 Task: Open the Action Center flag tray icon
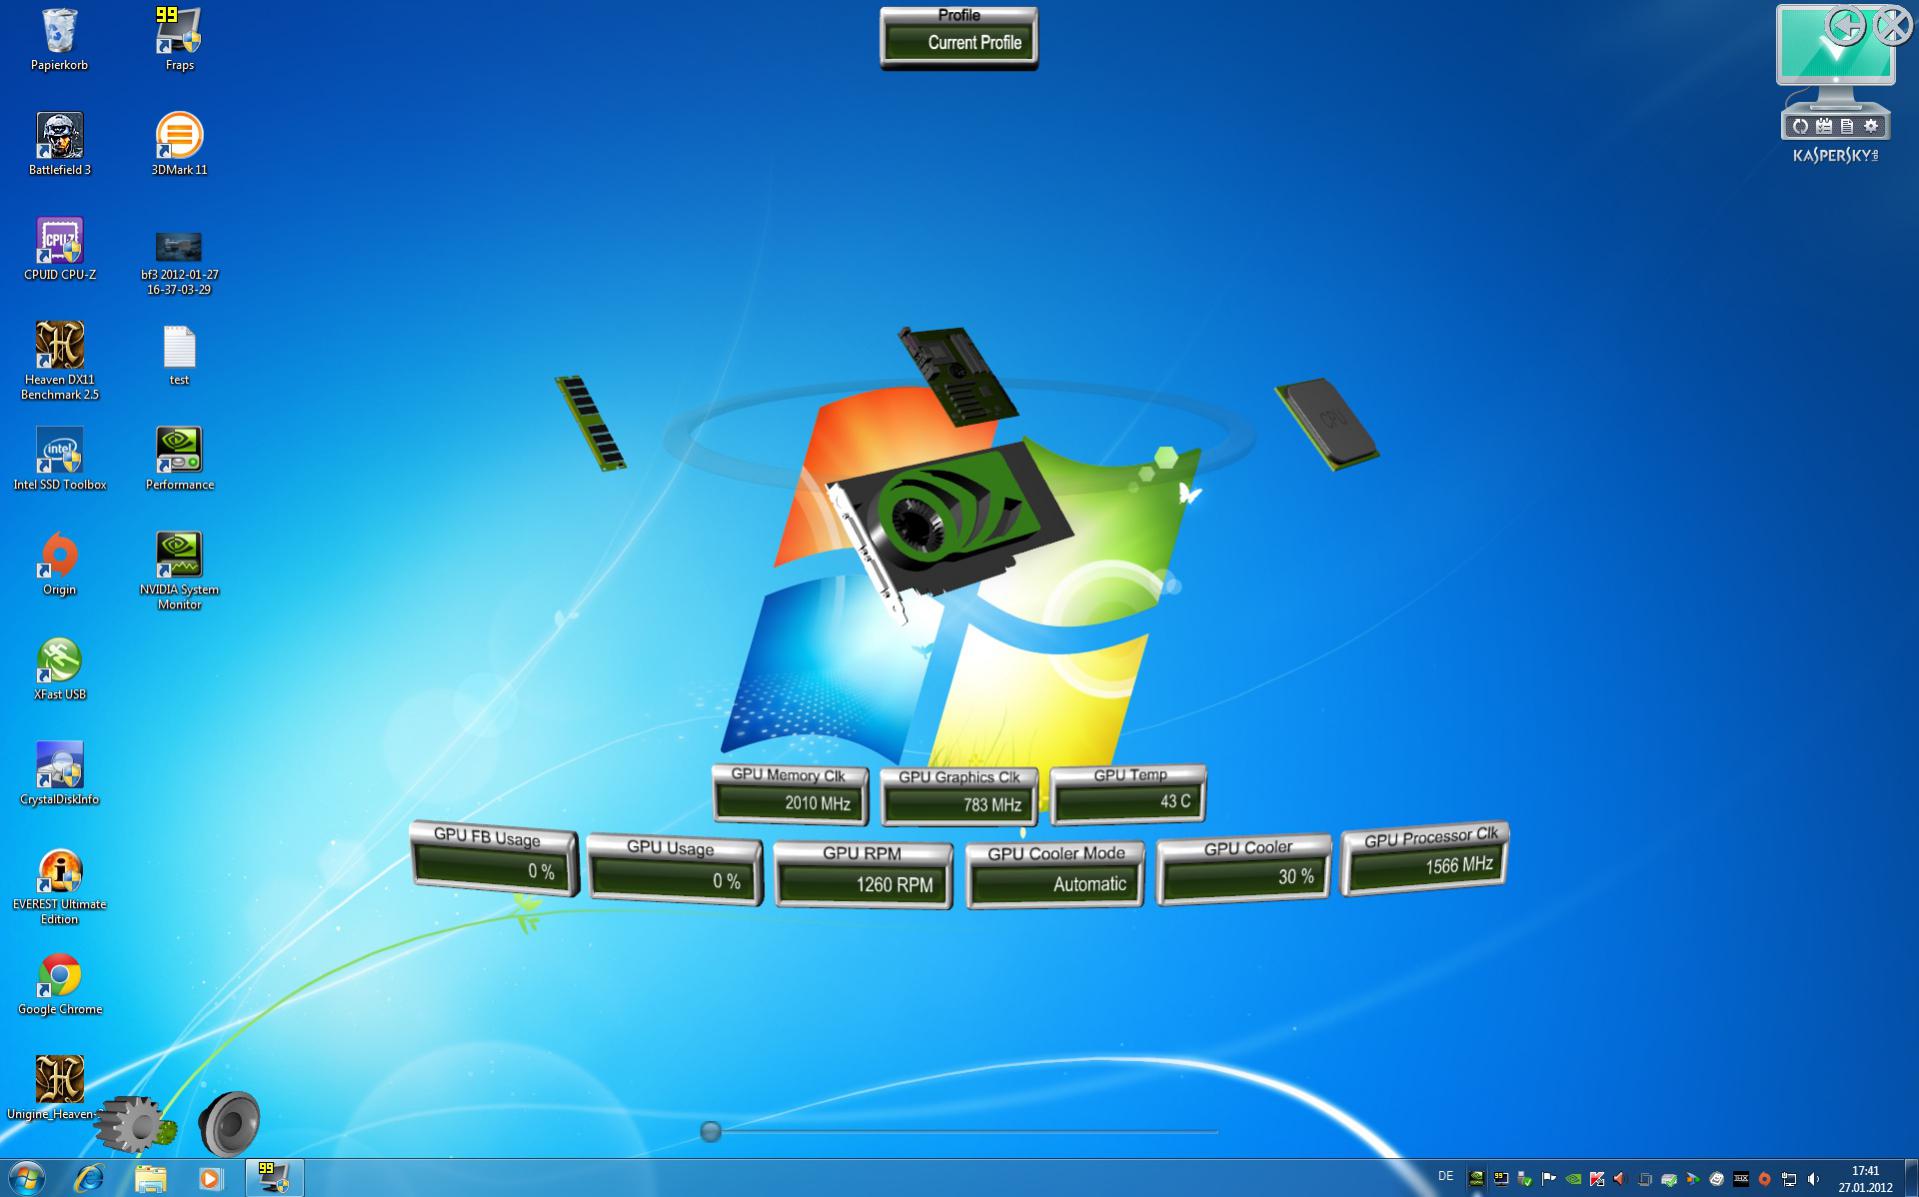tap(1549, 1179)
